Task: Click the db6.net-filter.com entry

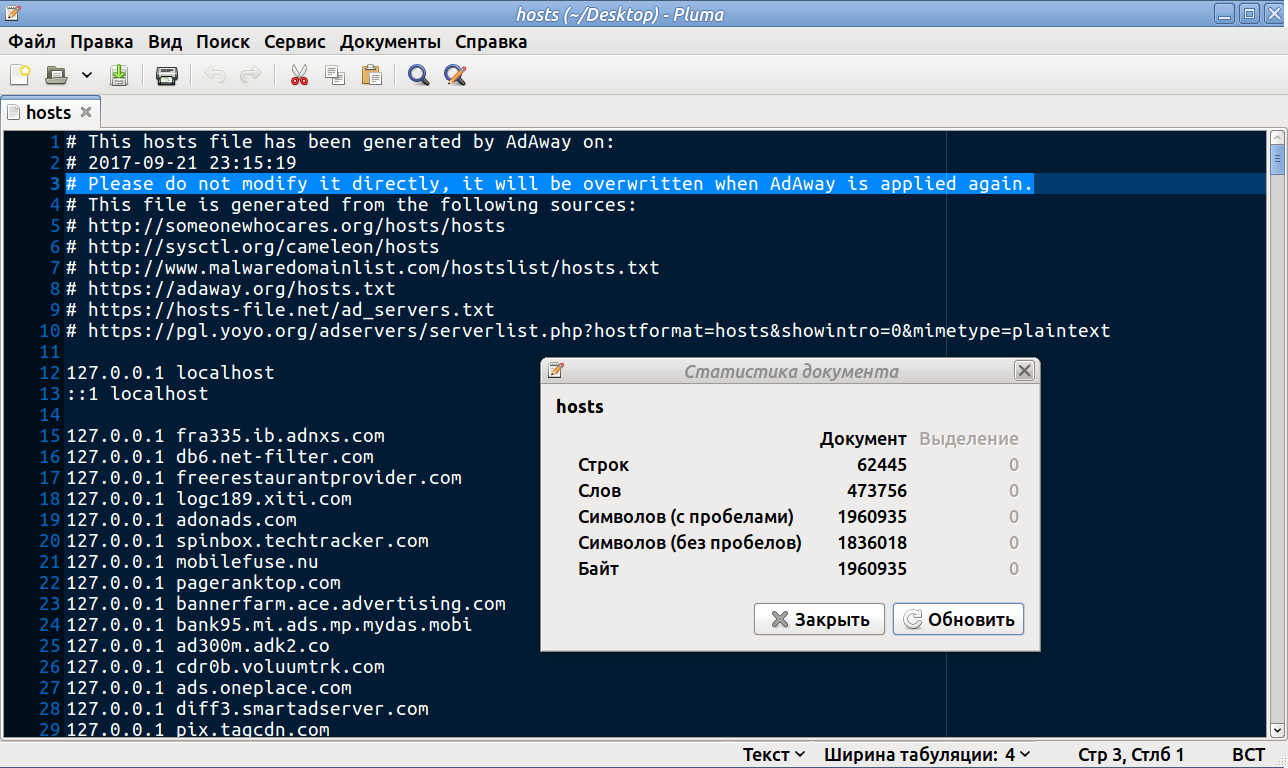Action: pos(220,457)
